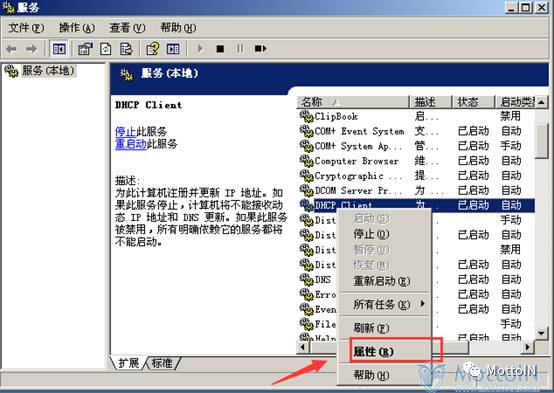Select the Cryptographic ... row name
This screenshot has height=393, width=554.
[x=358, y=176]
